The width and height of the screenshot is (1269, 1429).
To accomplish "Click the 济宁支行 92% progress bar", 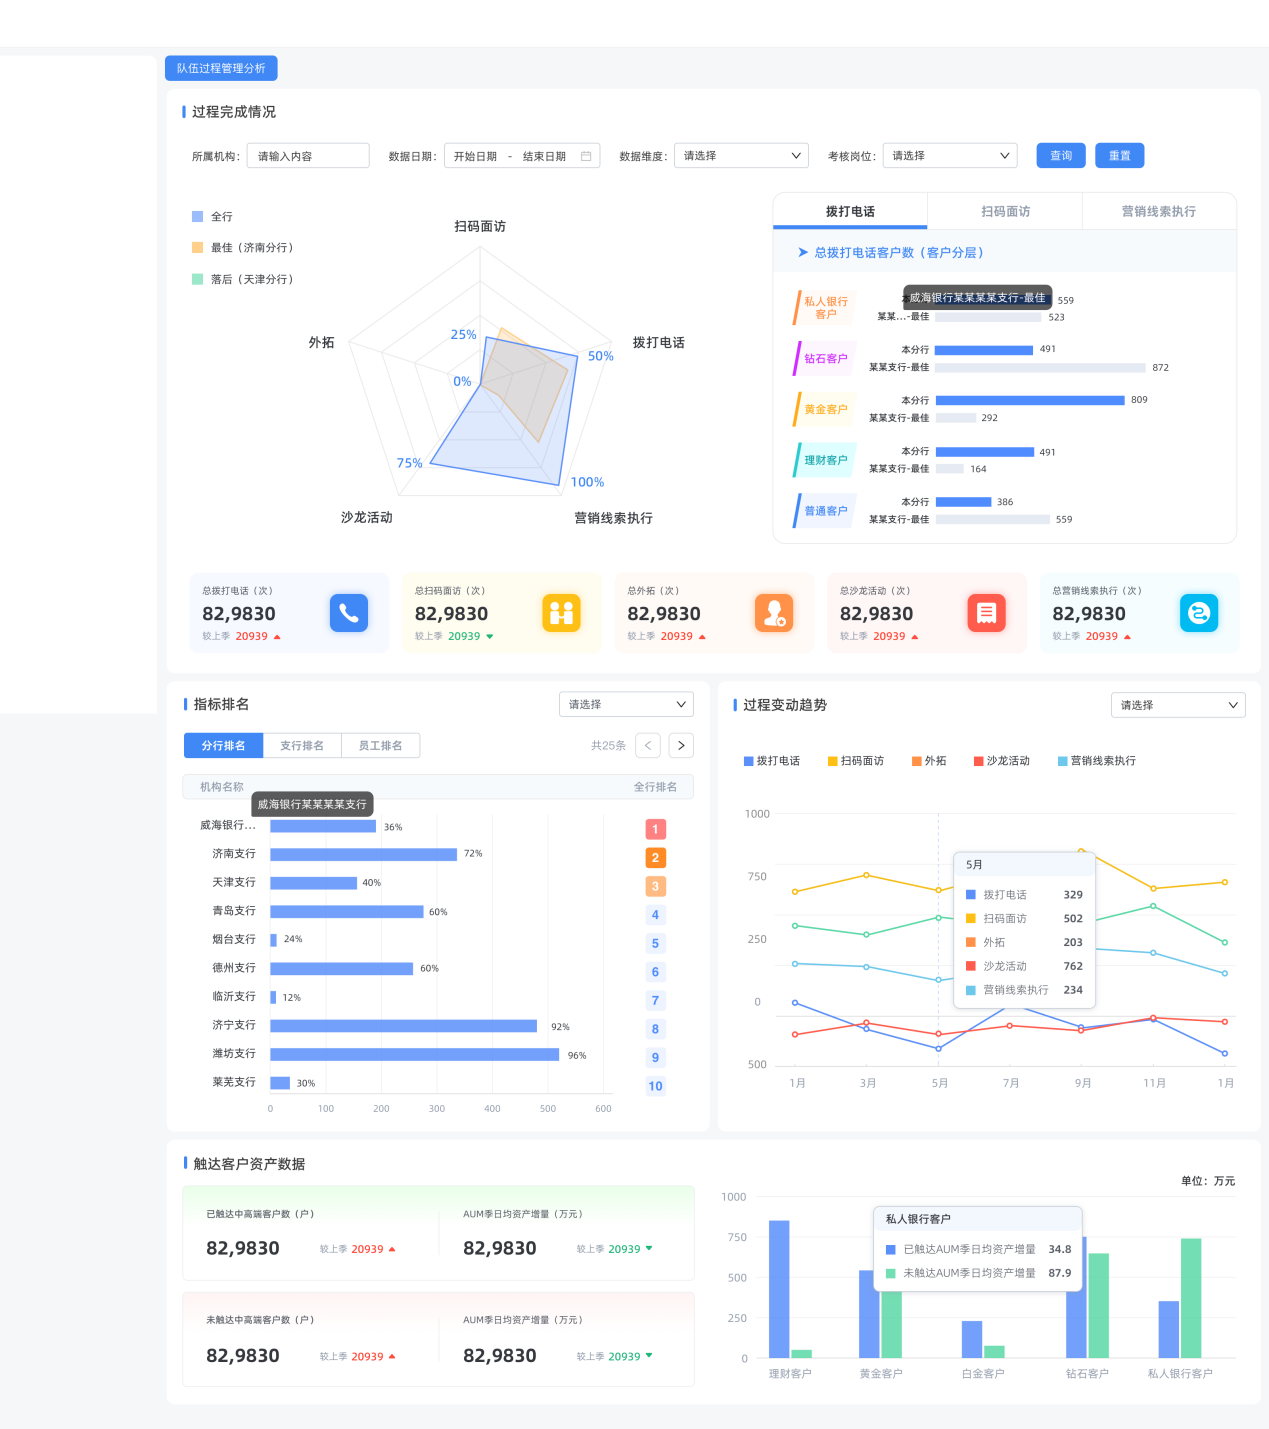I will [403, 1026].
